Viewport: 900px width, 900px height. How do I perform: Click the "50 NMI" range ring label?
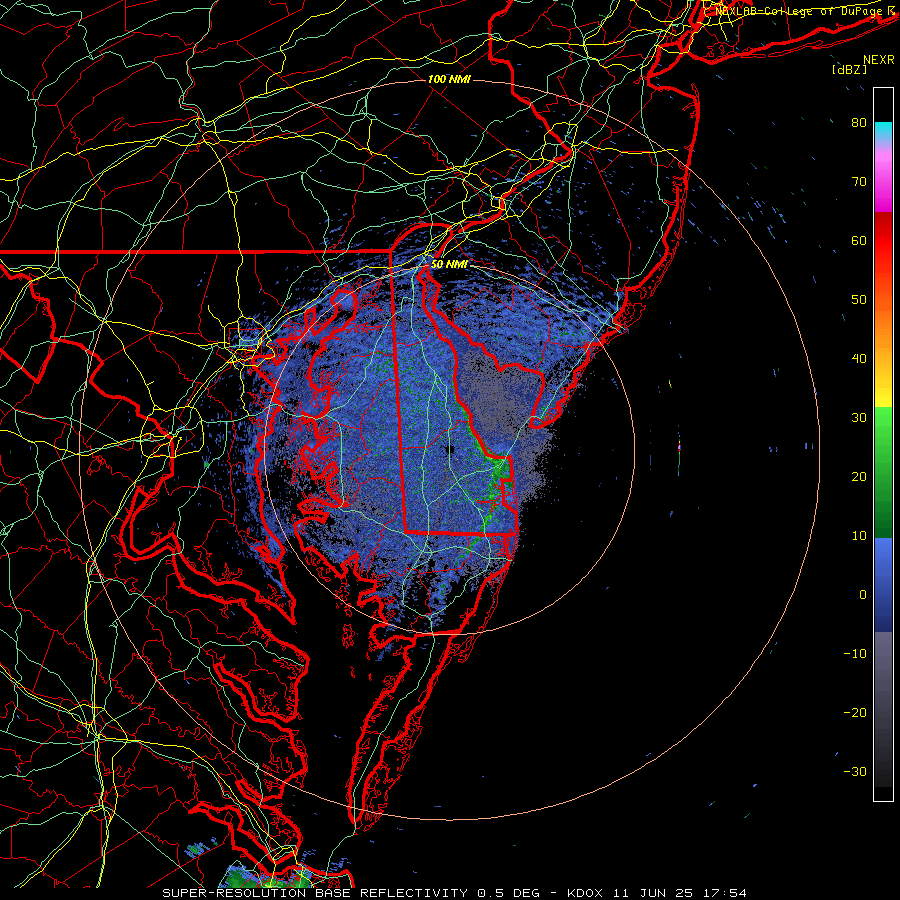click(x=449, y=265)
